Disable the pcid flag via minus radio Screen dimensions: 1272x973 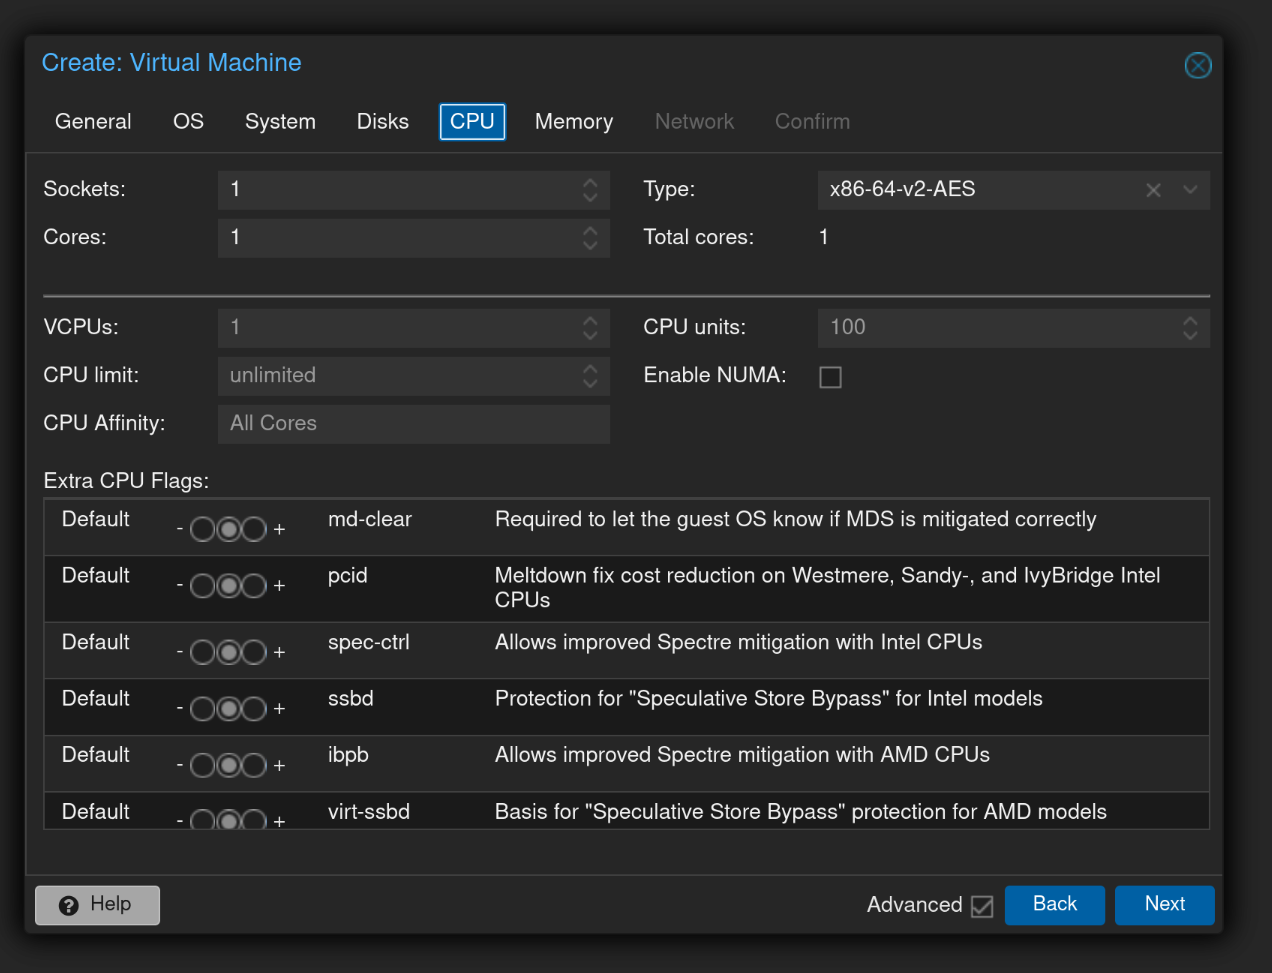[x=203, y=585]
